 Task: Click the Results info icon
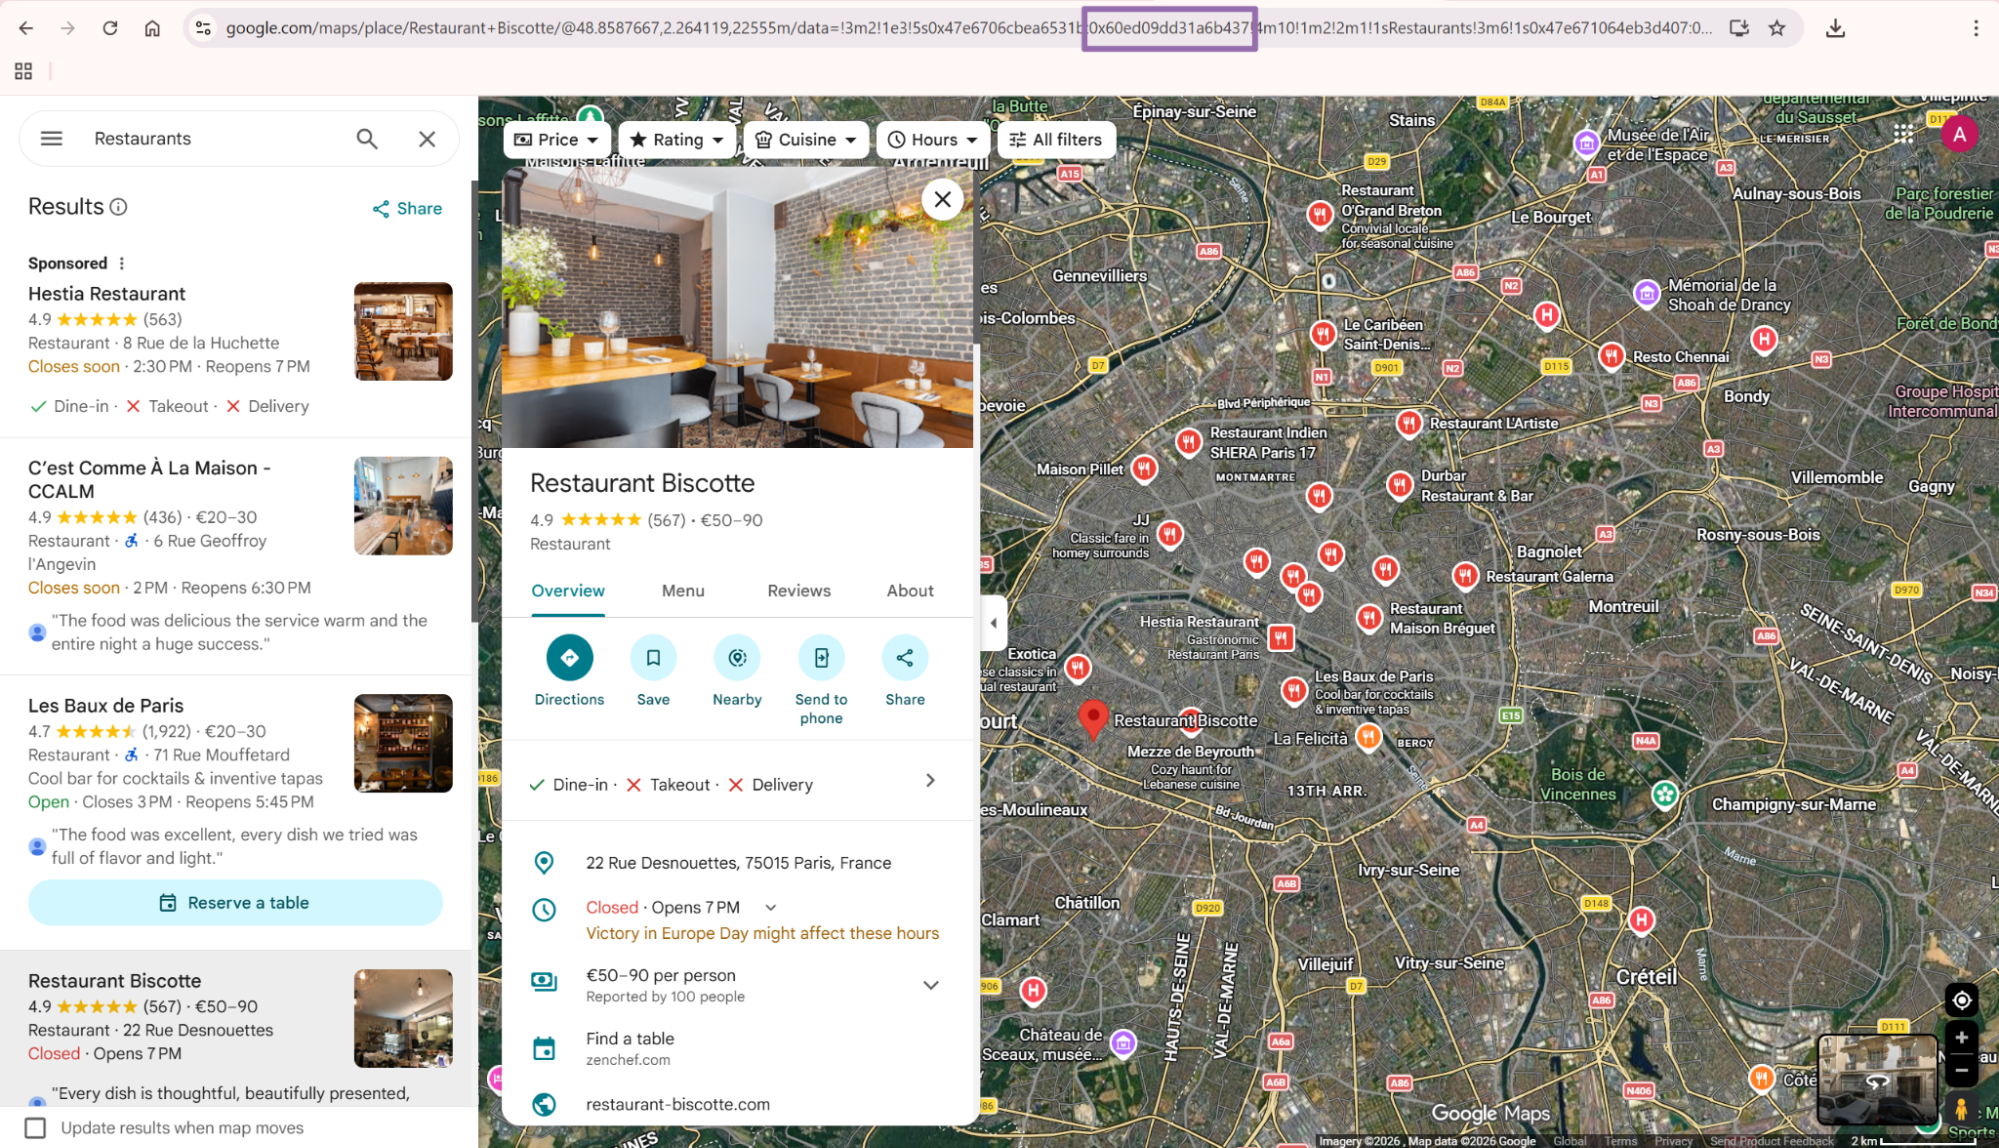pyautogui.click(x=118, y=207)
